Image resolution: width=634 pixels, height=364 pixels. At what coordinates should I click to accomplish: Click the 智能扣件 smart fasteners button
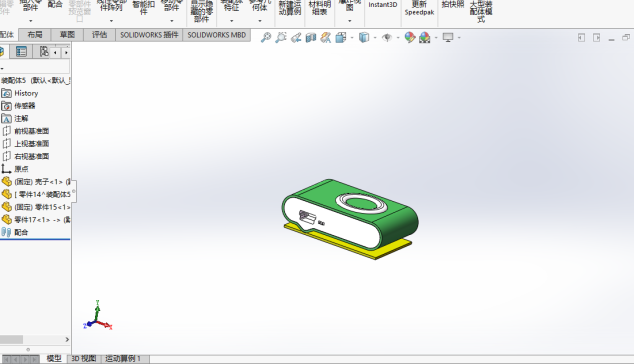pyautogui.click(x=144, y=7)
